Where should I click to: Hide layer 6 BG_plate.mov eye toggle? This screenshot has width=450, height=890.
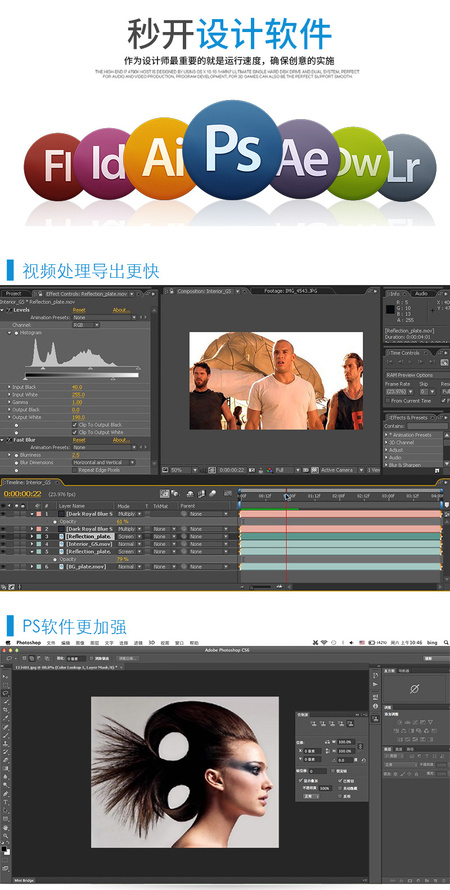3,566
